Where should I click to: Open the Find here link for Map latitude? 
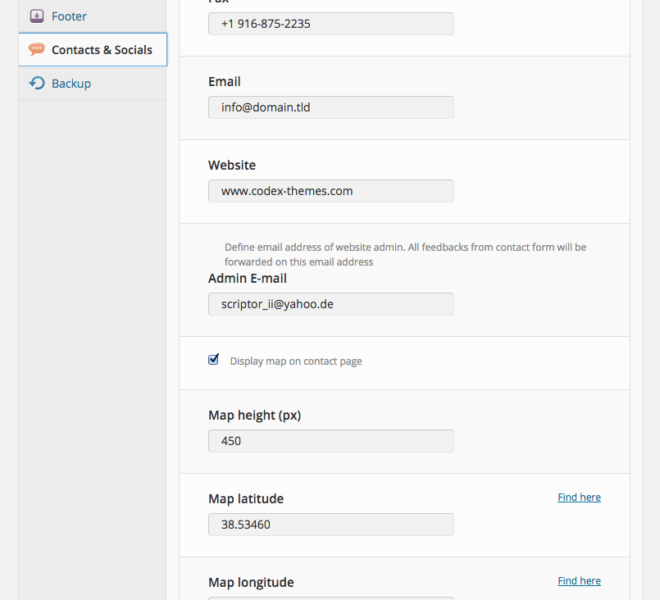pyautogui.click(x=579, y=497)
